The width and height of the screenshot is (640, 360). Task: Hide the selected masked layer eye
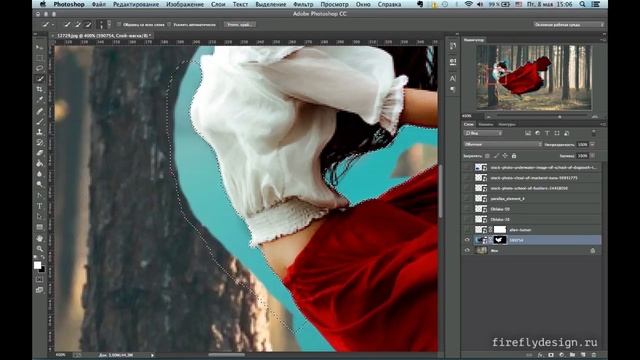[x=467, y=240]
